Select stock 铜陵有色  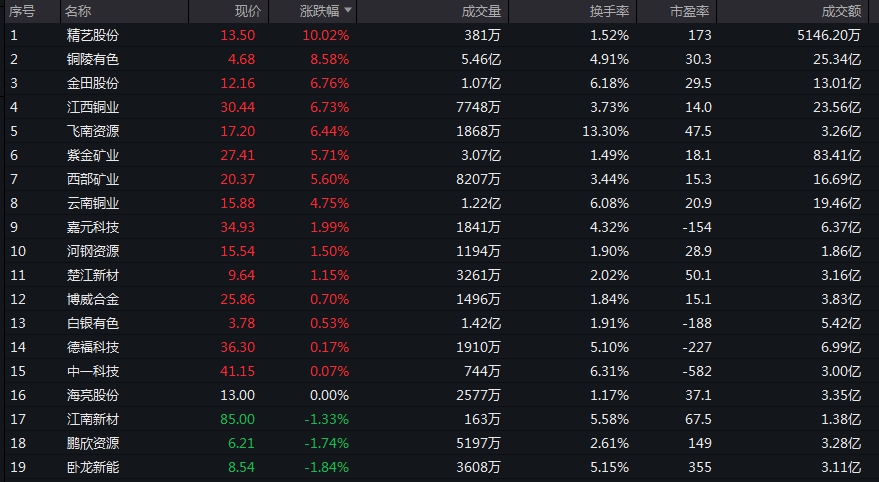93,59
